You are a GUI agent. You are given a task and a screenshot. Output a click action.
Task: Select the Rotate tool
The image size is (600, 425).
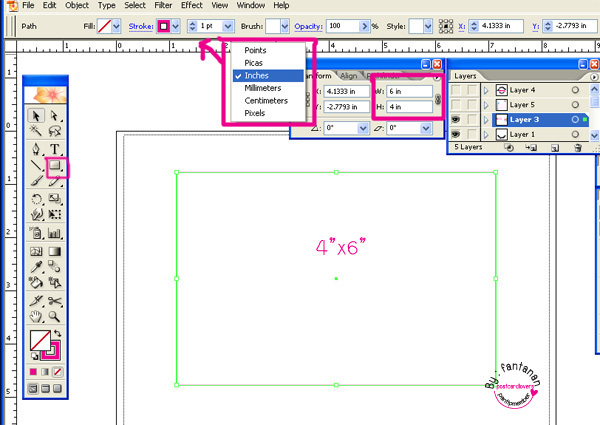[36, 199]
